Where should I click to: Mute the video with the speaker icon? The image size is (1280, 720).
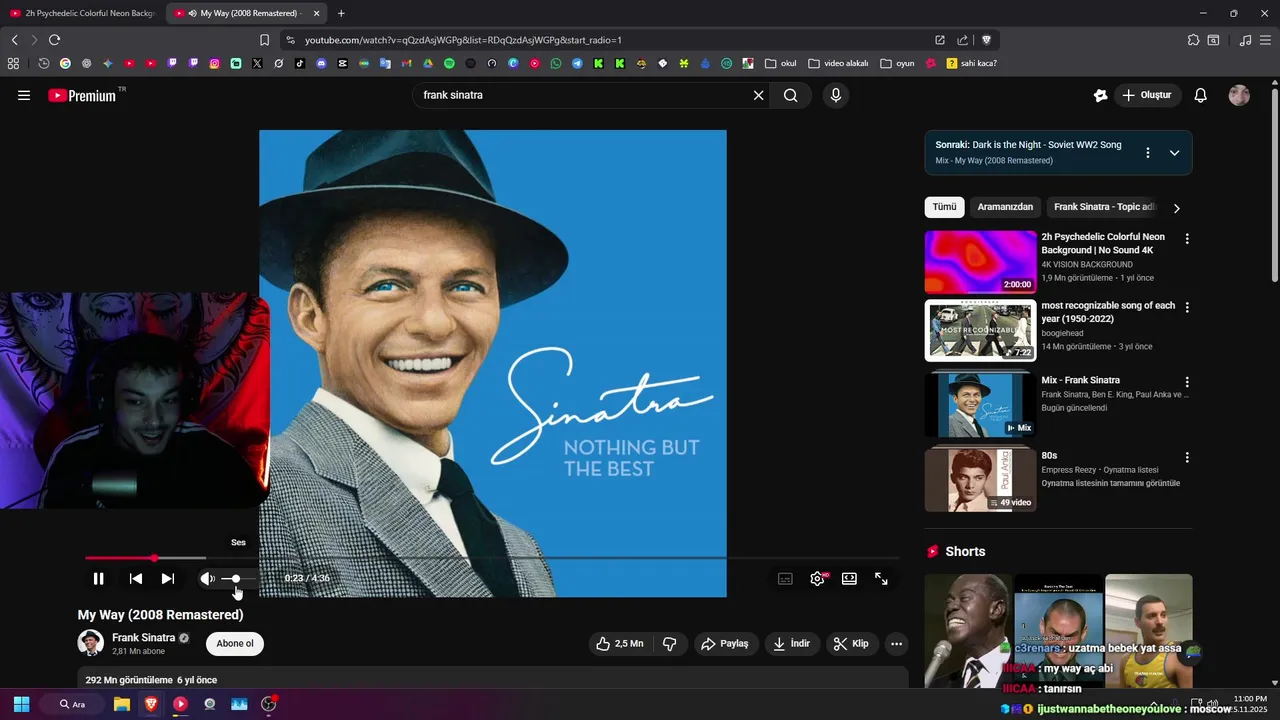[x=207, y=578]
